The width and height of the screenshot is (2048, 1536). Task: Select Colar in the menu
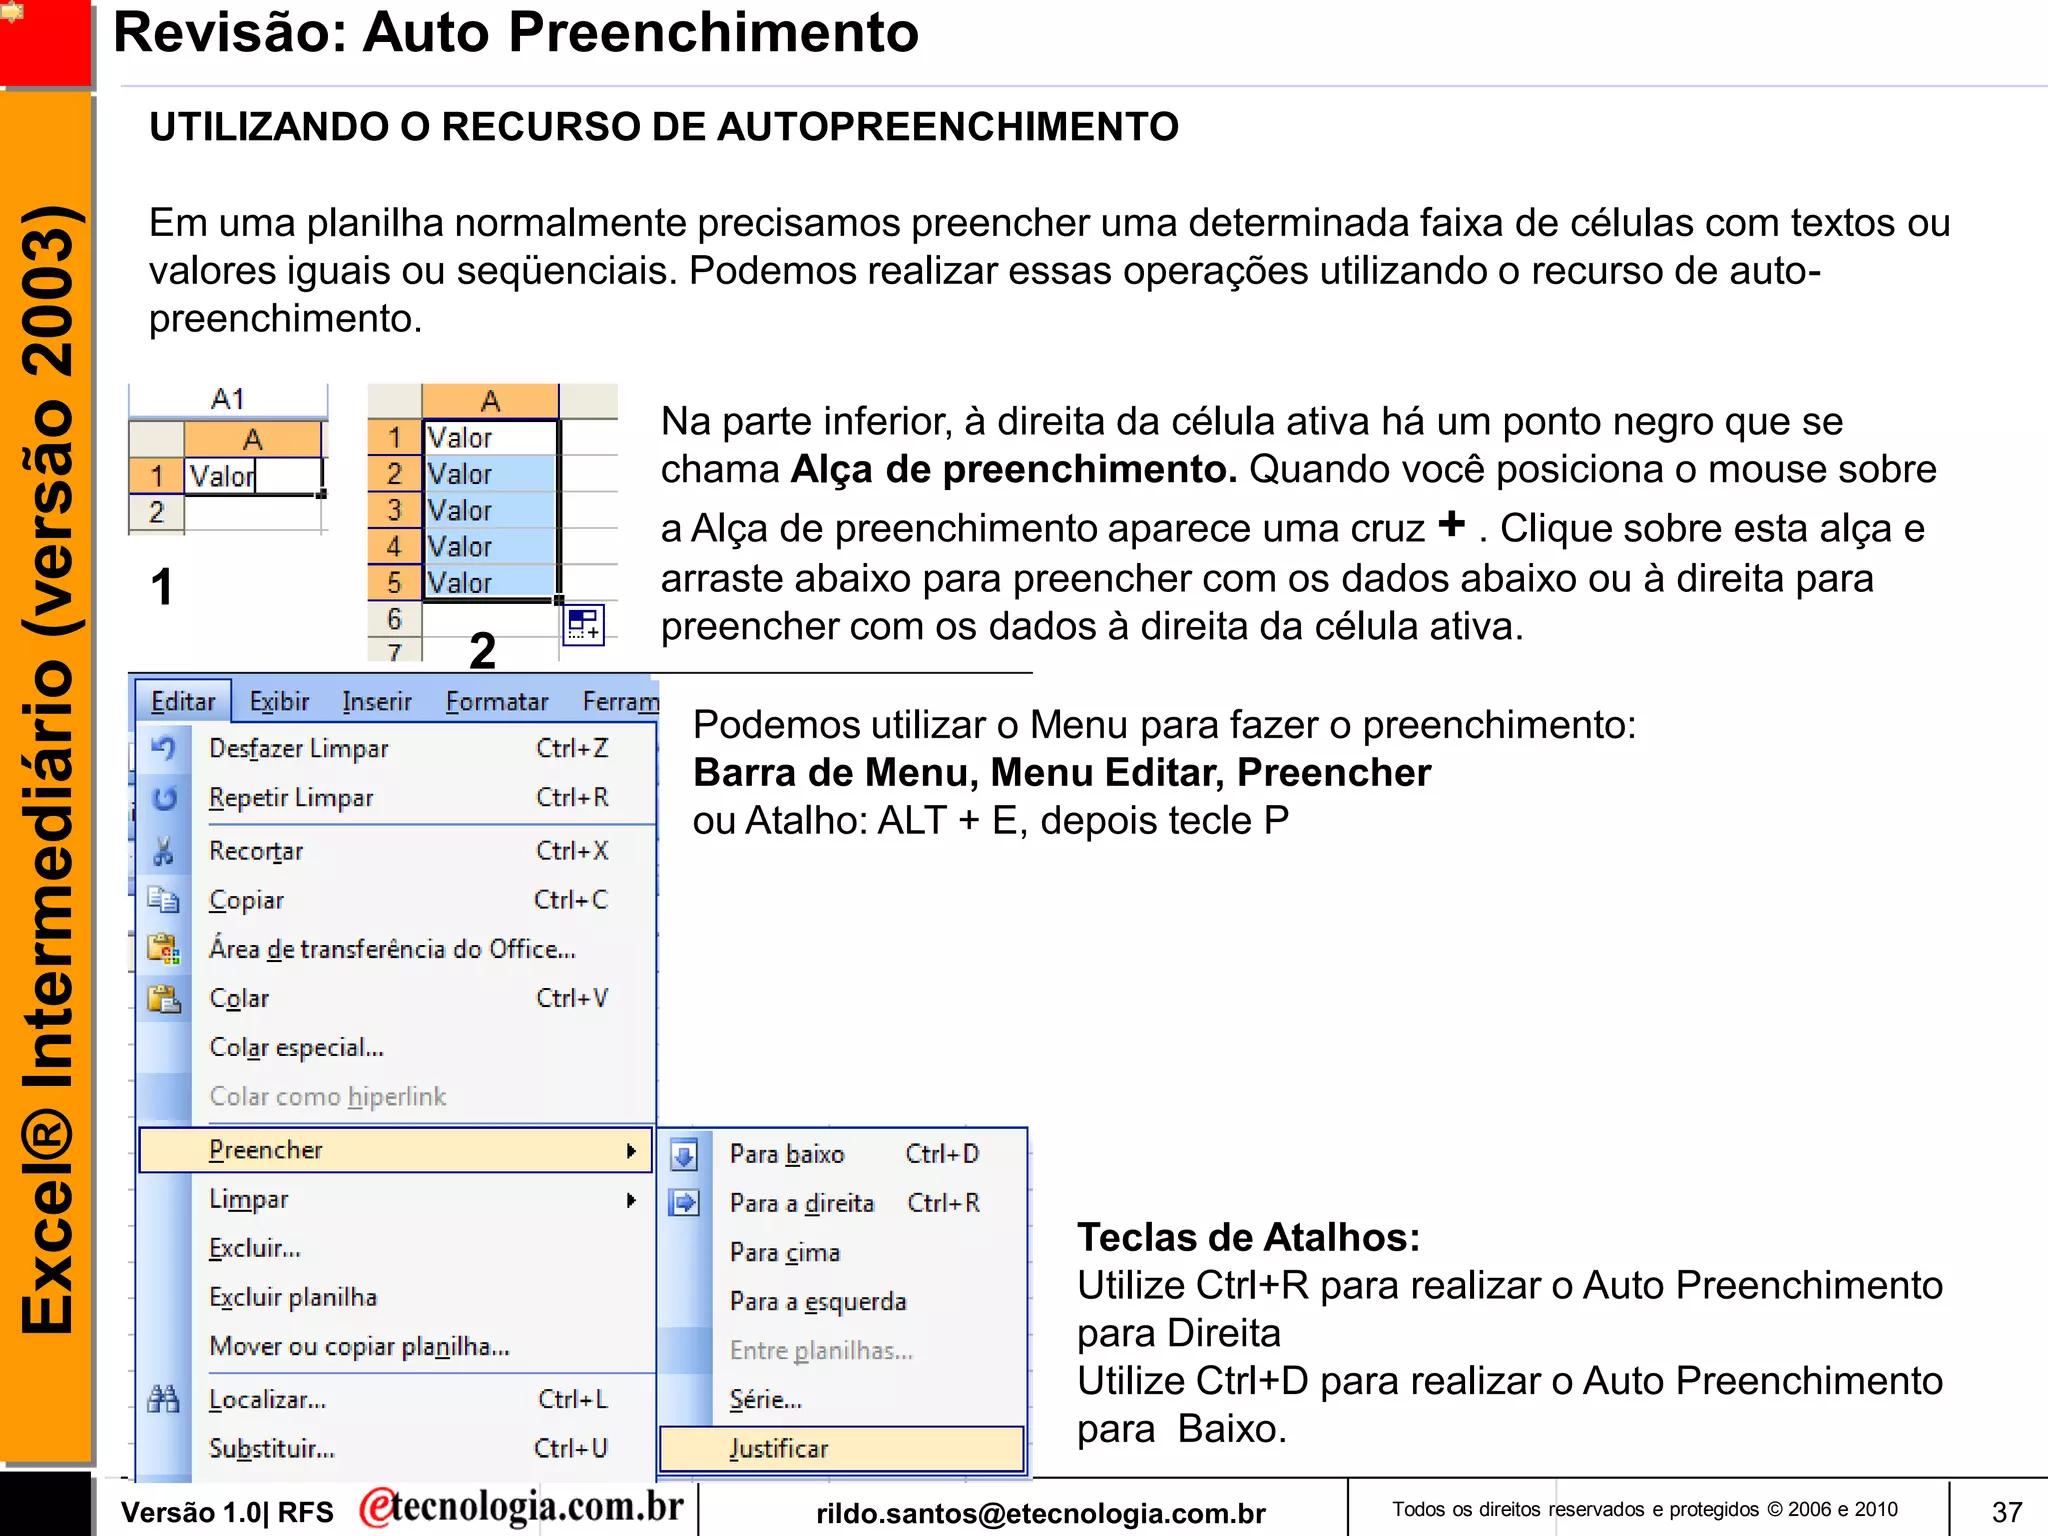(x=396, y=998)
